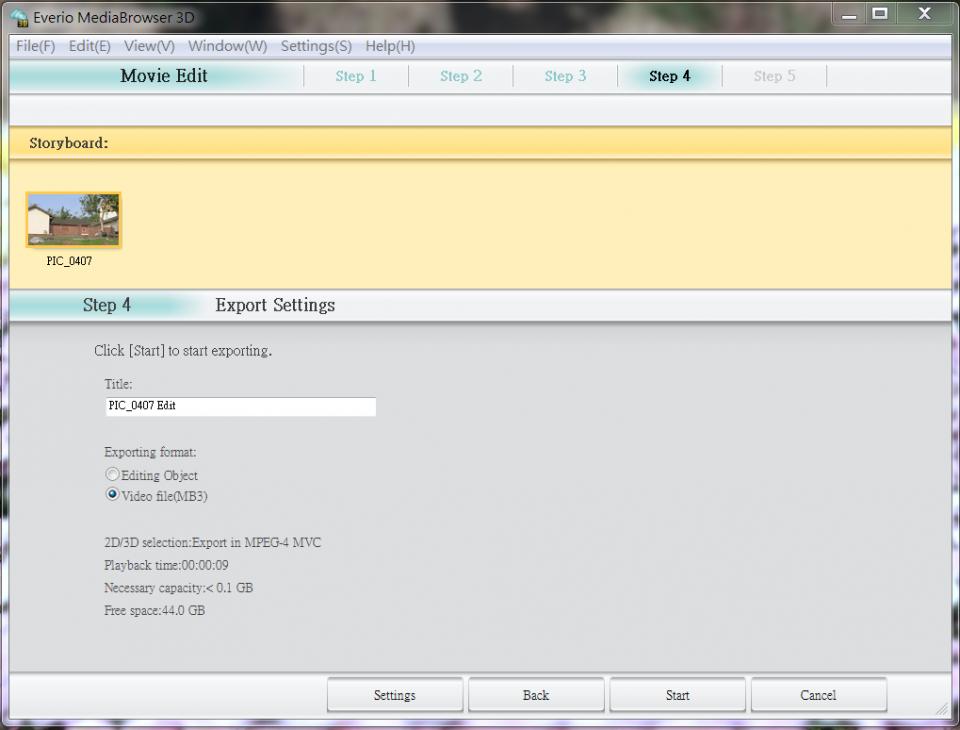Open export Settings with the bottom button
This screenshot has height=730, width=960.
click(x=394, y=695)
